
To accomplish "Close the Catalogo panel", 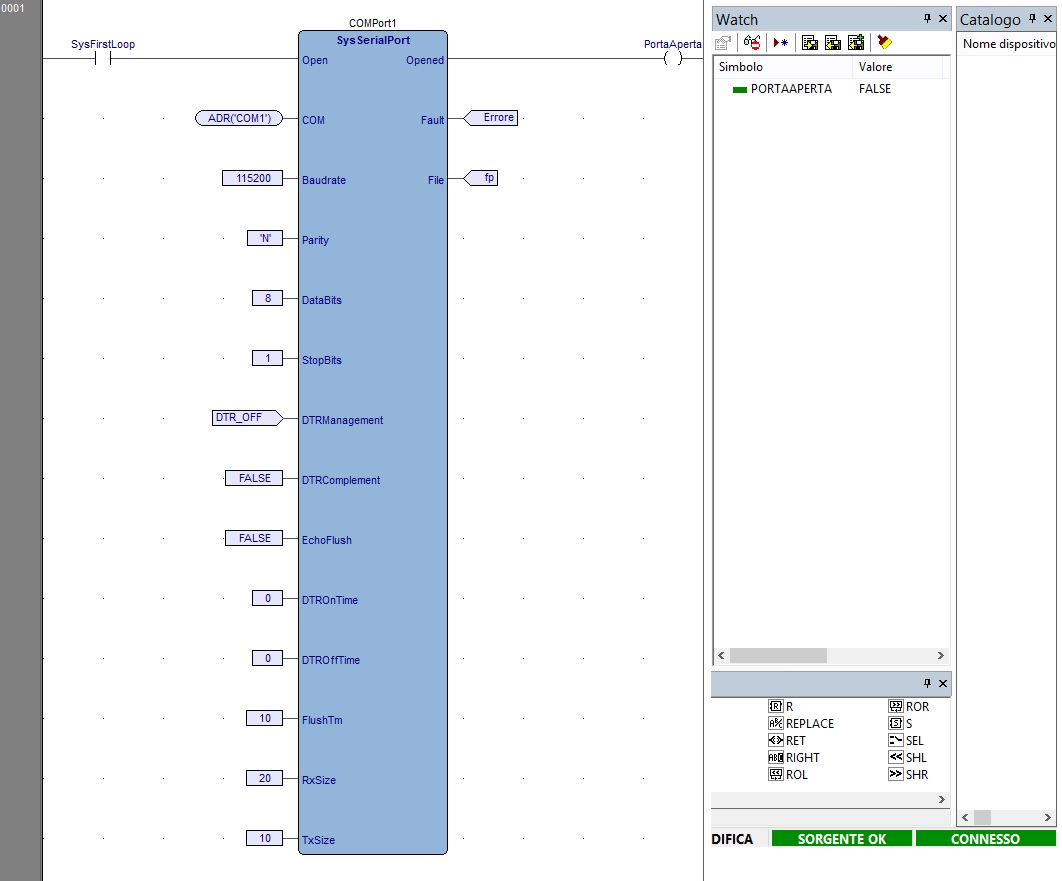I will click(1048, 19).
